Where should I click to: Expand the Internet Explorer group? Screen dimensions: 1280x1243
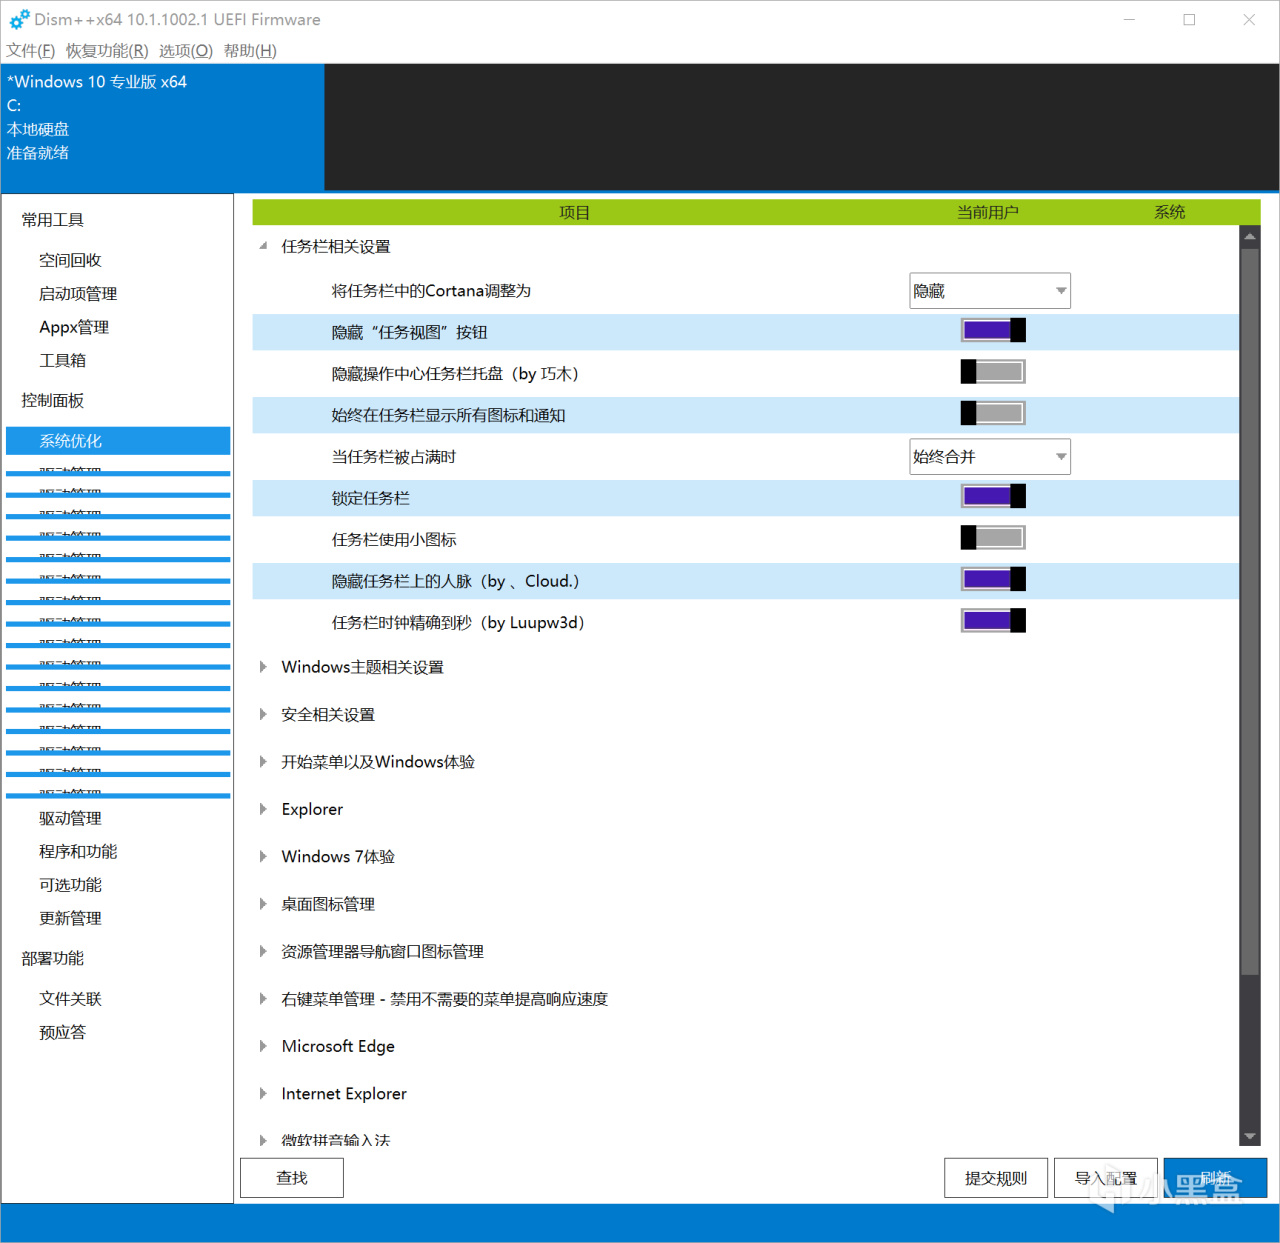(x=263, y=1094)
